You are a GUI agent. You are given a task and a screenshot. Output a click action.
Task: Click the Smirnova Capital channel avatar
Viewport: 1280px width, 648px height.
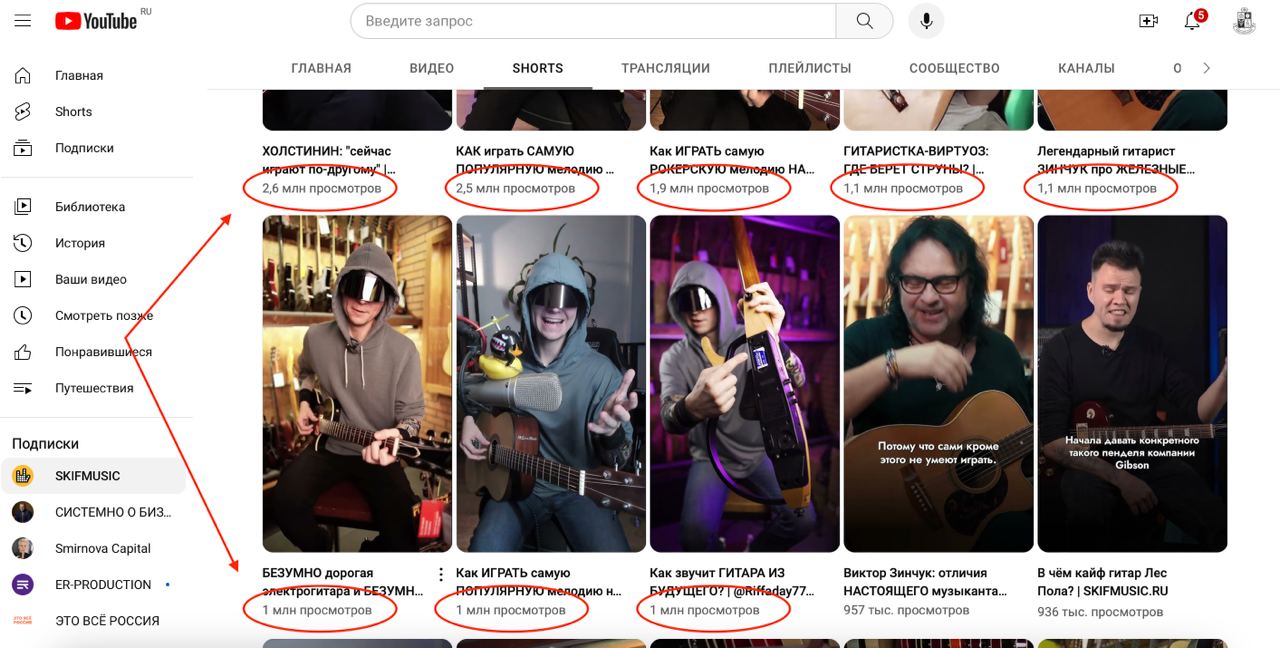22,548
